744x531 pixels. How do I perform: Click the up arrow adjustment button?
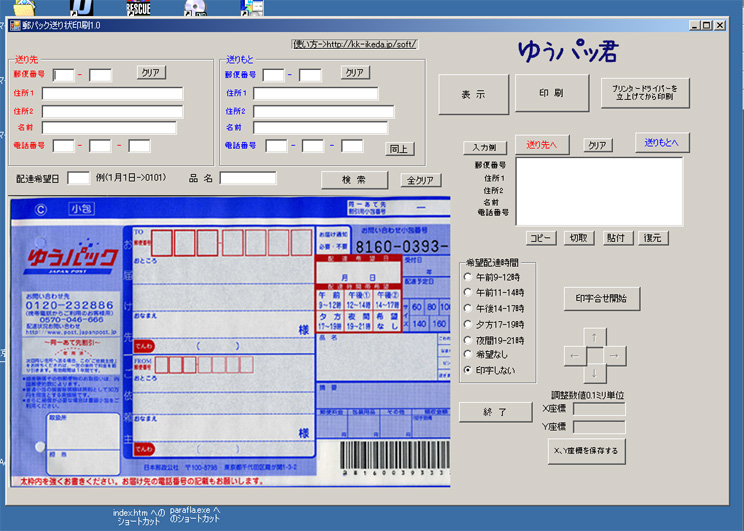595,337
